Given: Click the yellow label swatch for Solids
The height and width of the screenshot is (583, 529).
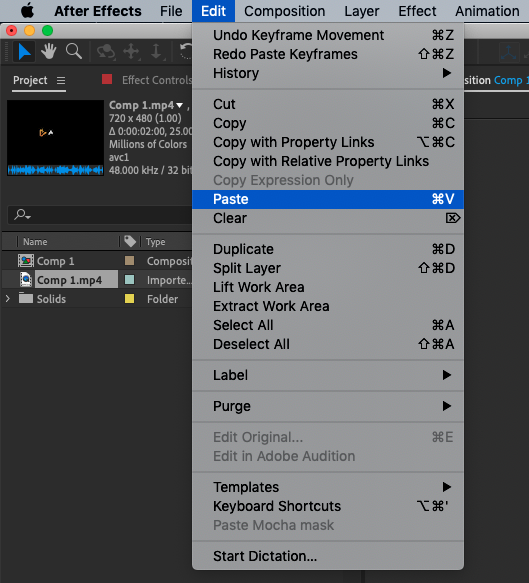Looking at the screenshot, I should (x=129, y=299).
